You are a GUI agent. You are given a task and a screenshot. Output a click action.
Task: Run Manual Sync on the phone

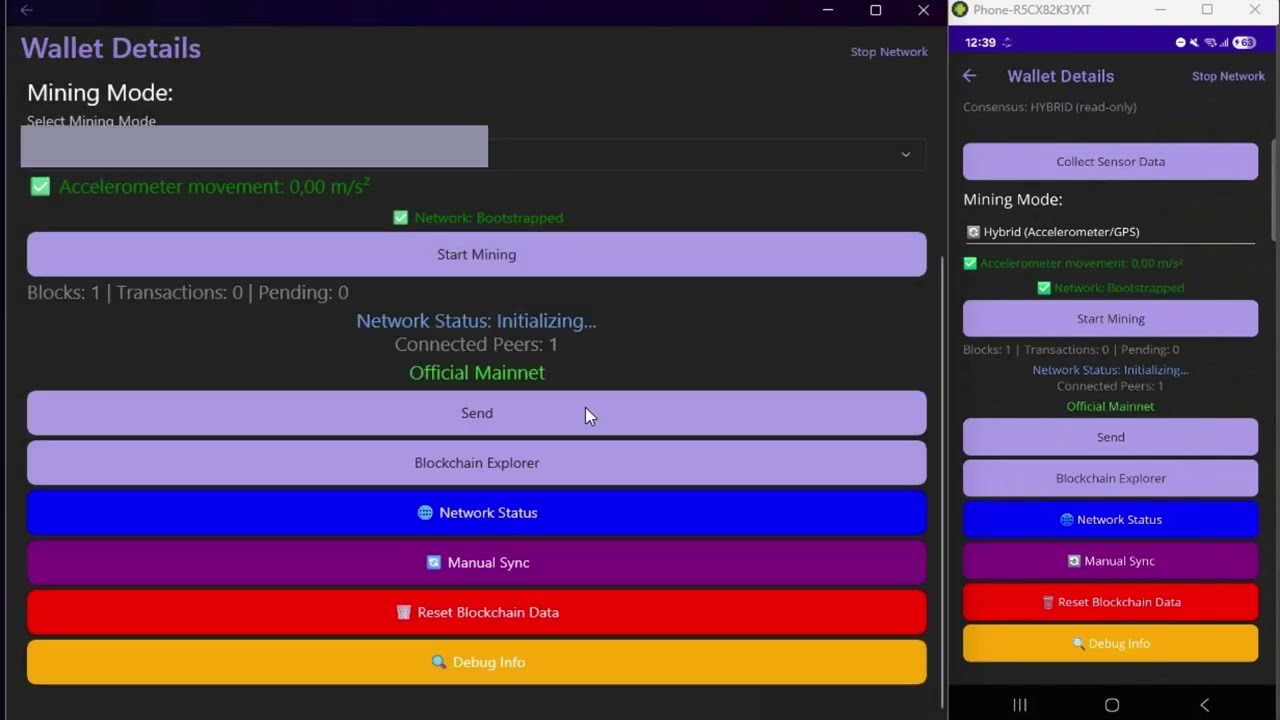tap(1110, 561)
